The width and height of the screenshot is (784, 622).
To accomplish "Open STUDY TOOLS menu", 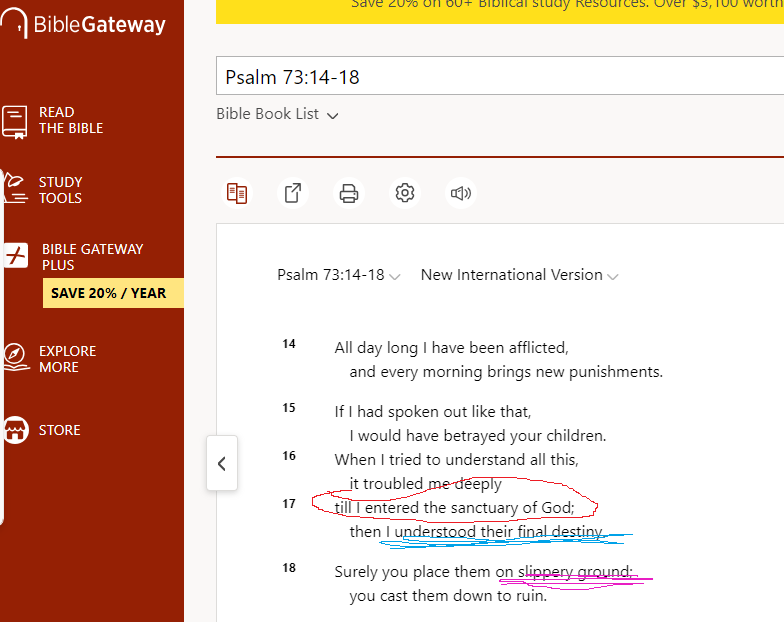I will tap(60, 190).
